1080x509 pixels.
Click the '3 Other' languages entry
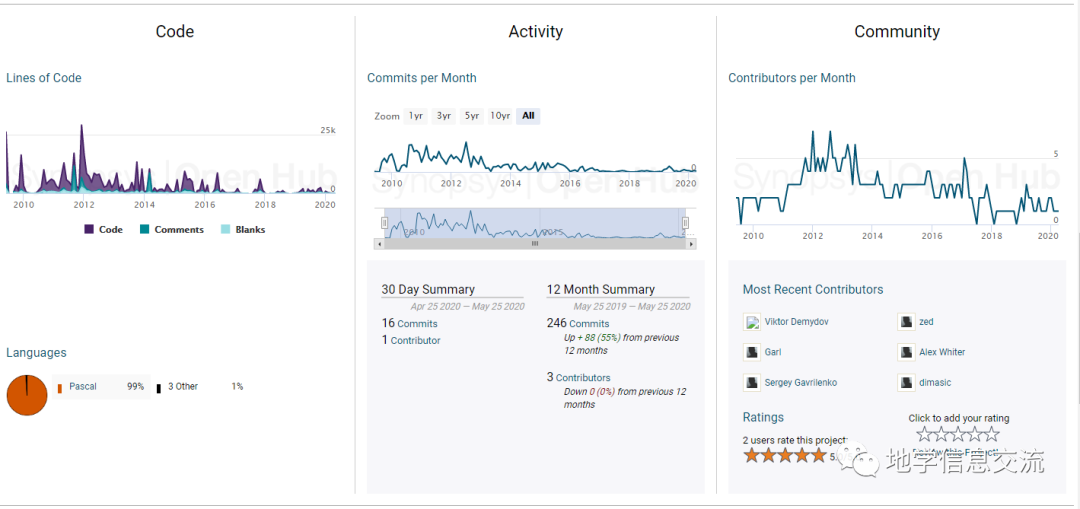point(183,386)
